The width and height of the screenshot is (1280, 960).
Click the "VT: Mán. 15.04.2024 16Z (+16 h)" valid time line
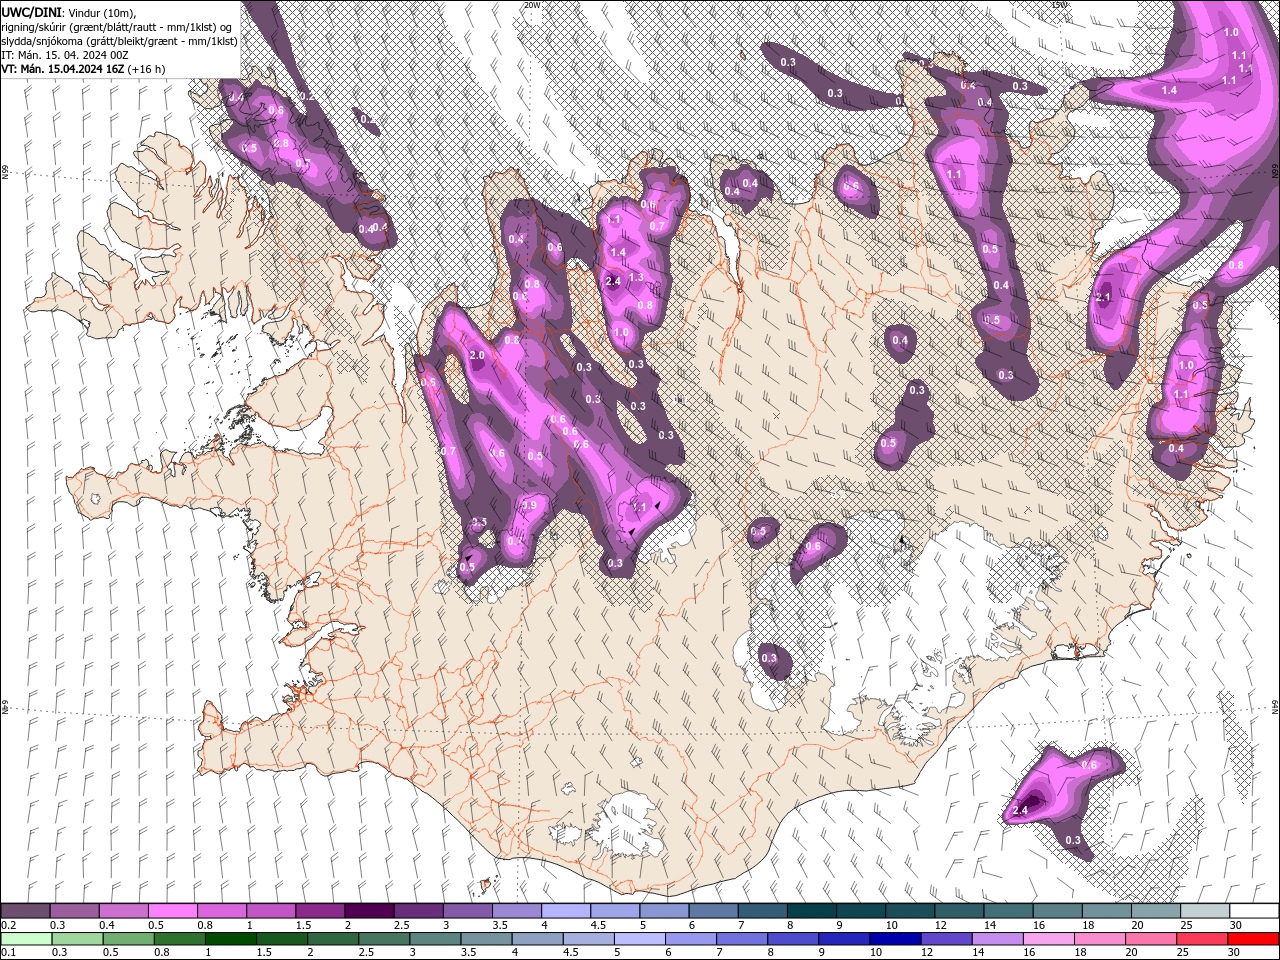[84, 69]
